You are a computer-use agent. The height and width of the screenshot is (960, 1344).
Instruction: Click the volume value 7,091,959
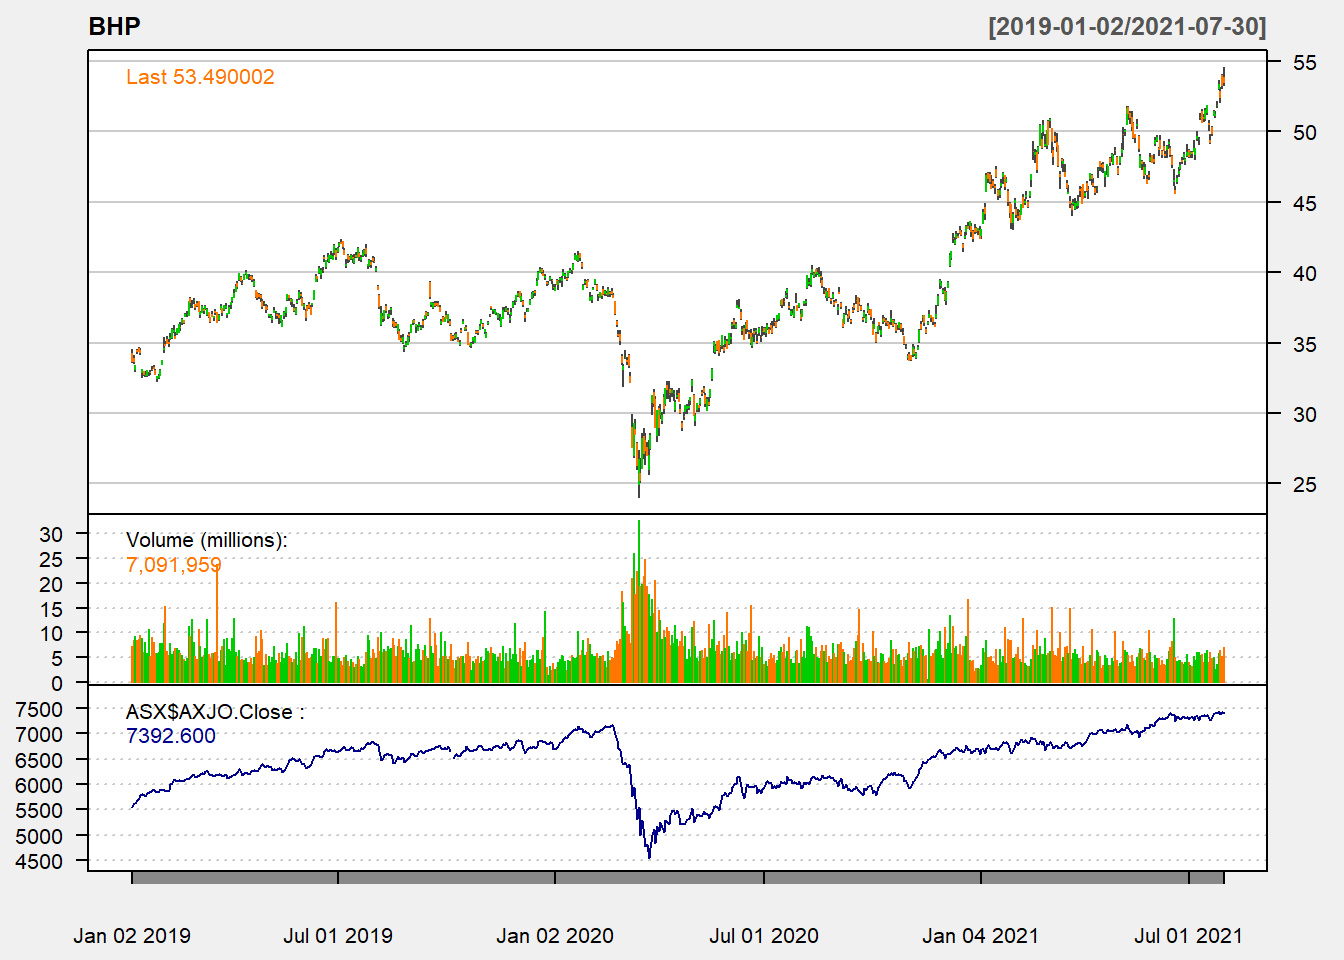174,565
